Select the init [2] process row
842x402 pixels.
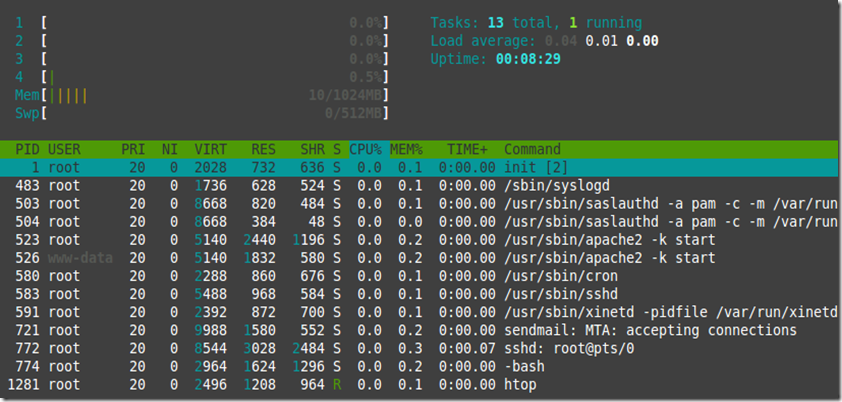(x=419, y=167)
